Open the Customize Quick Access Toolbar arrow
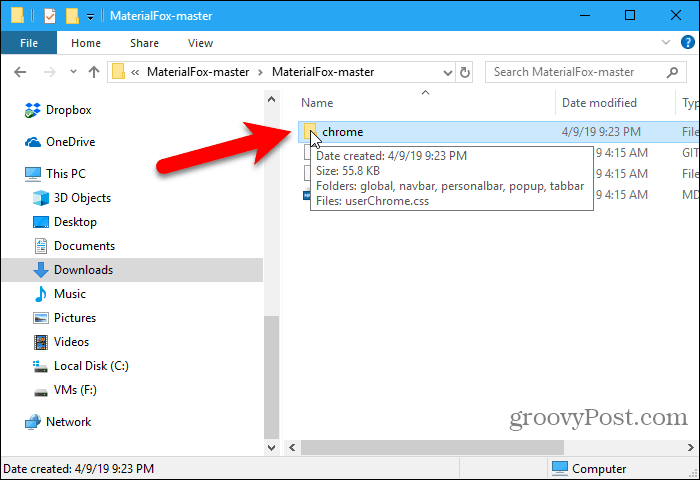This screenshot has height=480, width=700. (x=90, y=17)
